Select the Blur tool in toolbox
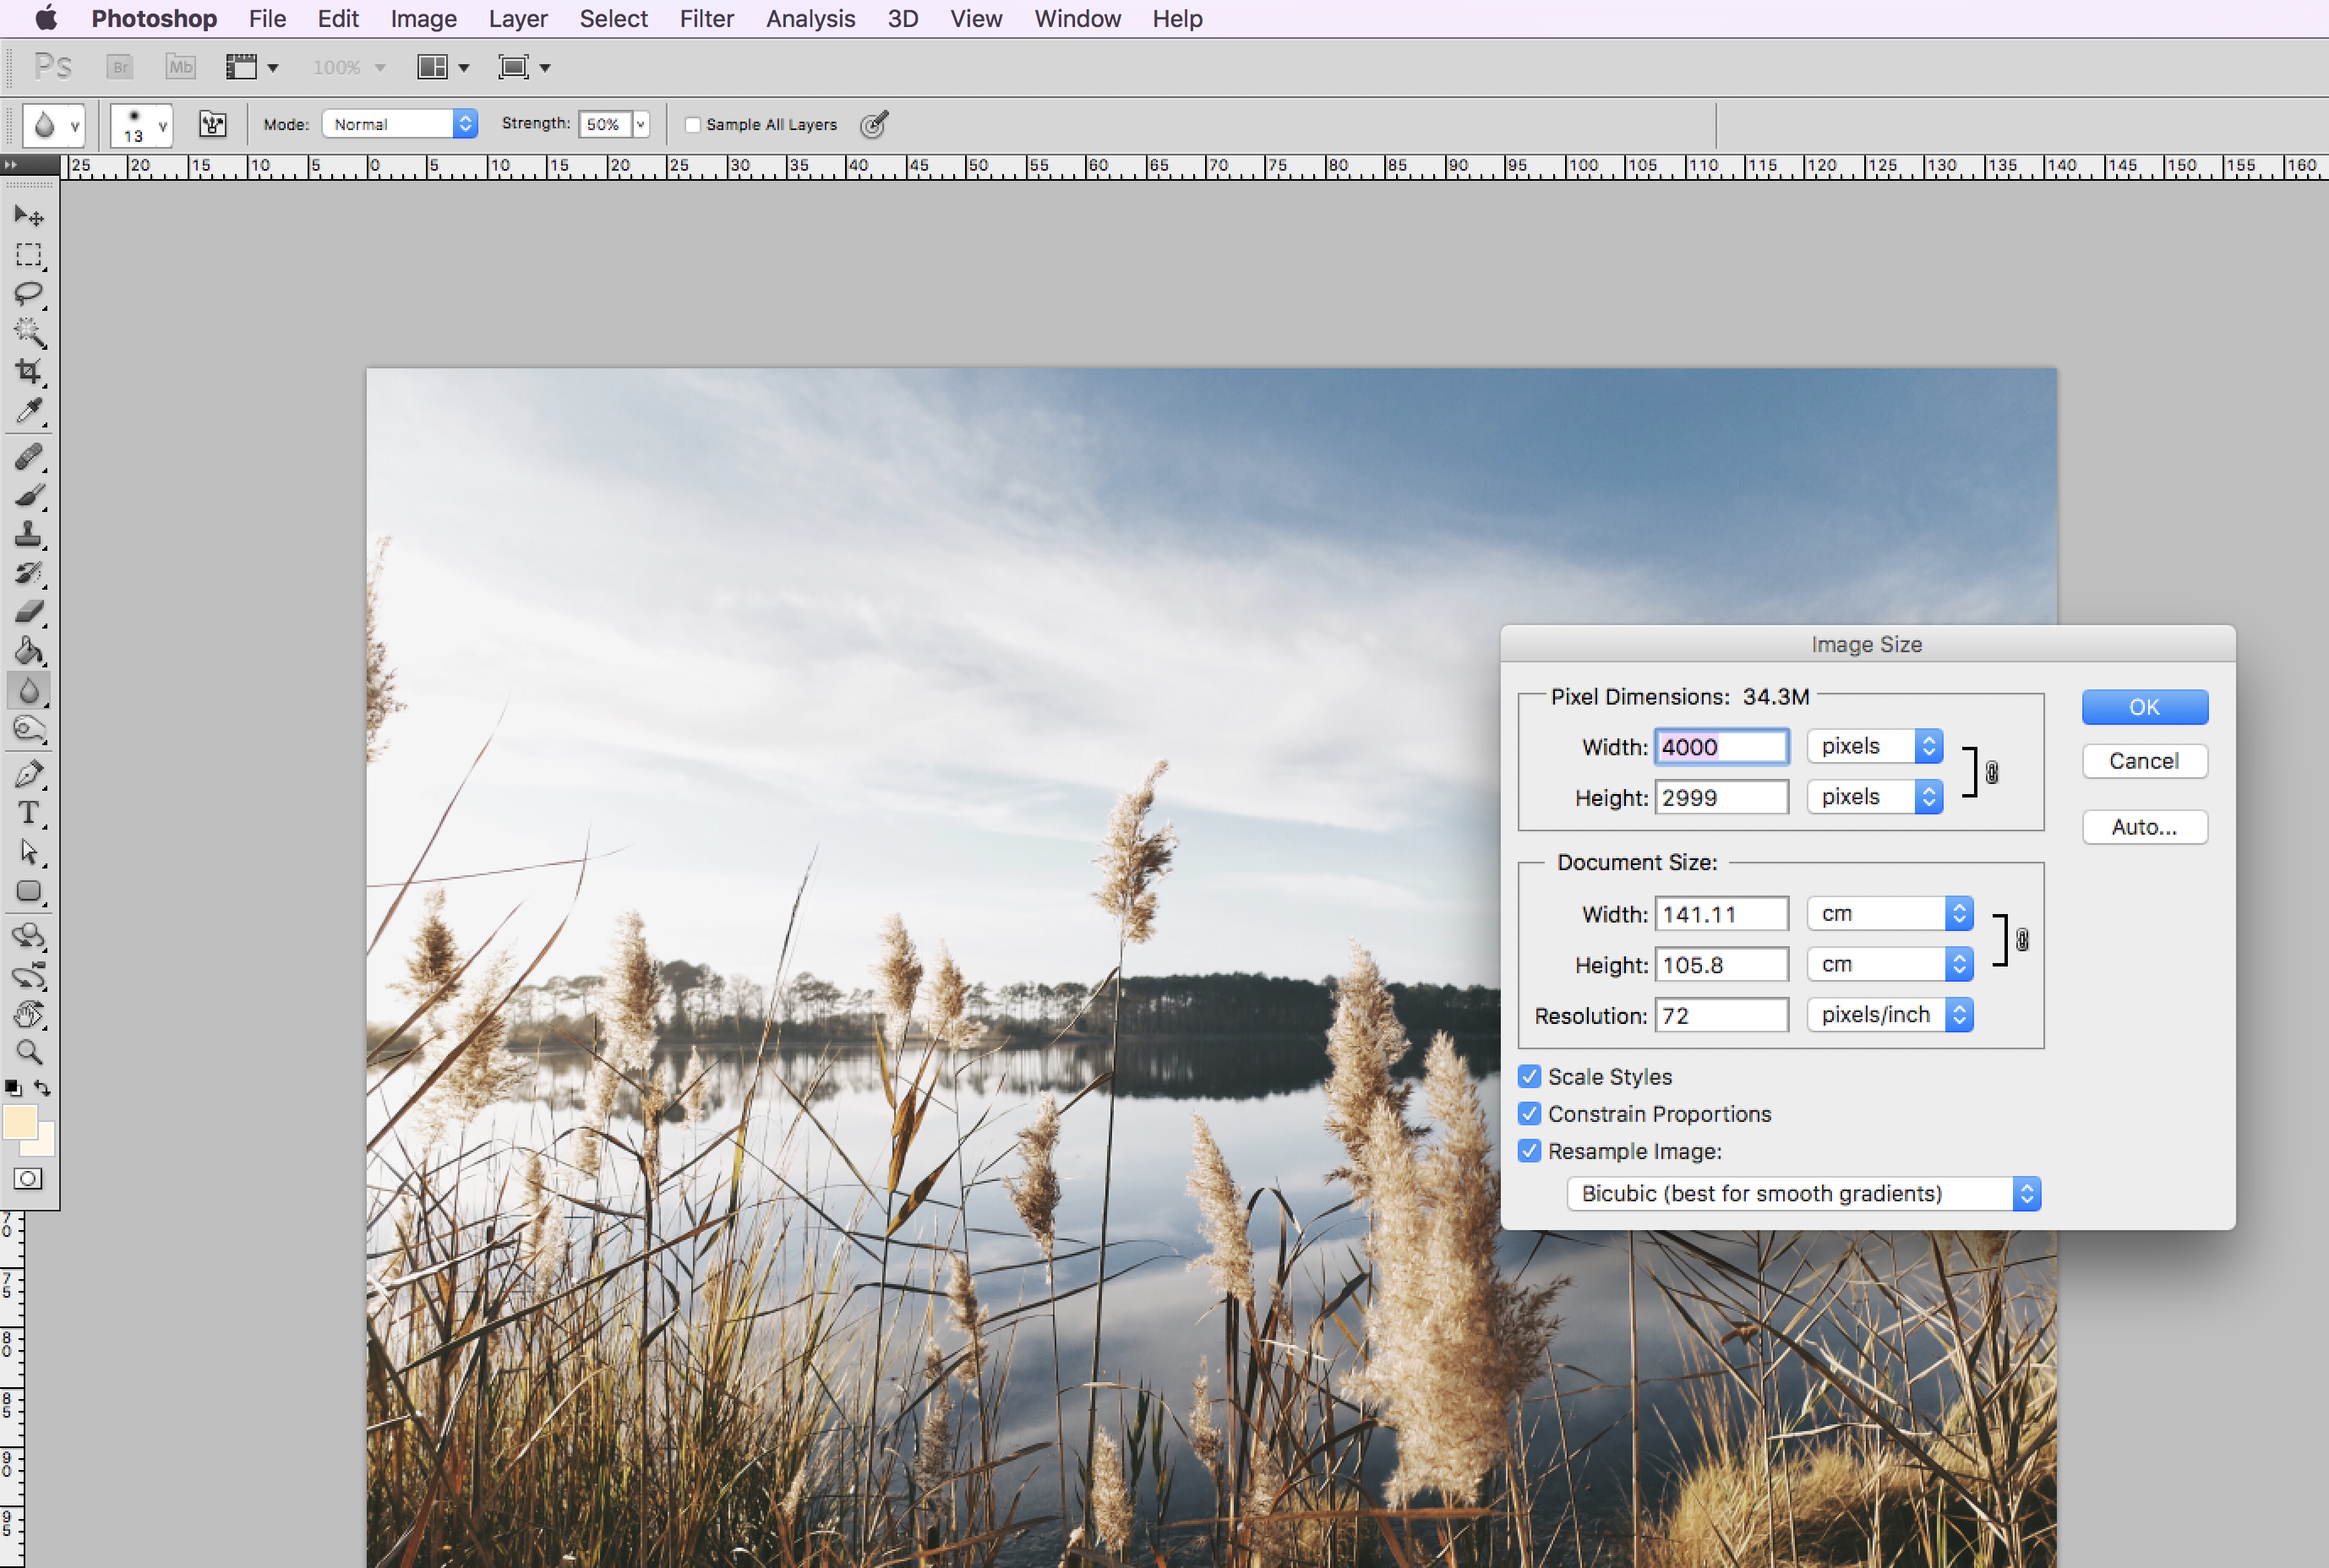The width and height of the screenshot is (2329, 1568). tap(29, 690)
